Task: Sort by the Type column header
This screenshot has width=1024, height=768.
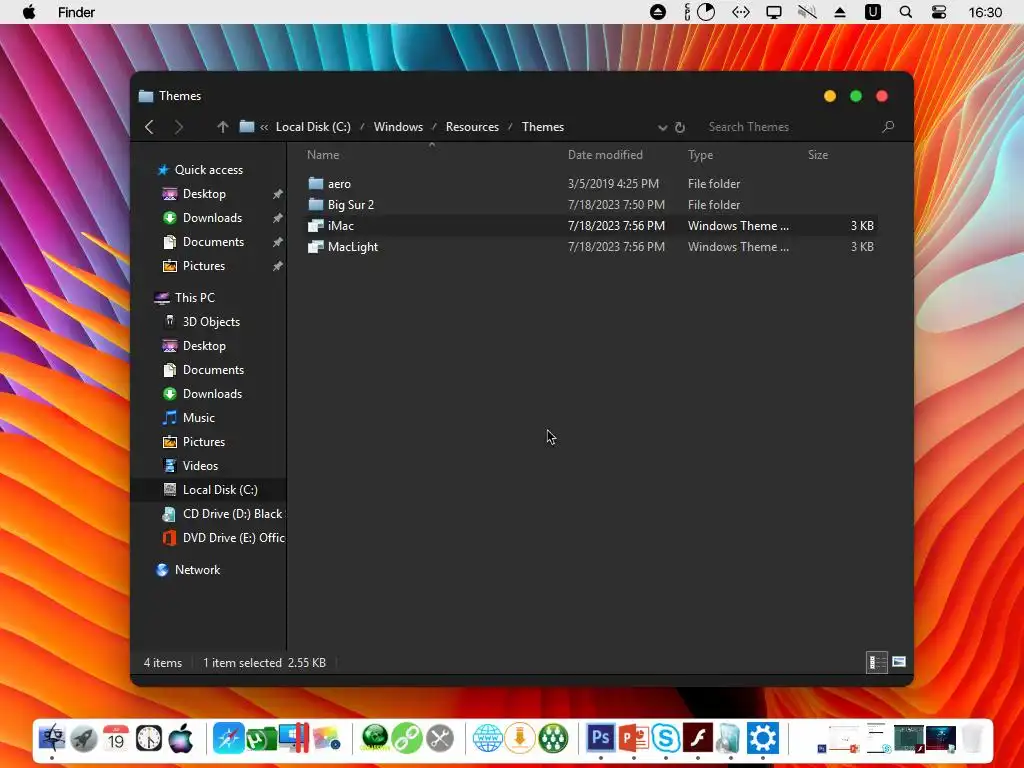Action: (700, 155)
